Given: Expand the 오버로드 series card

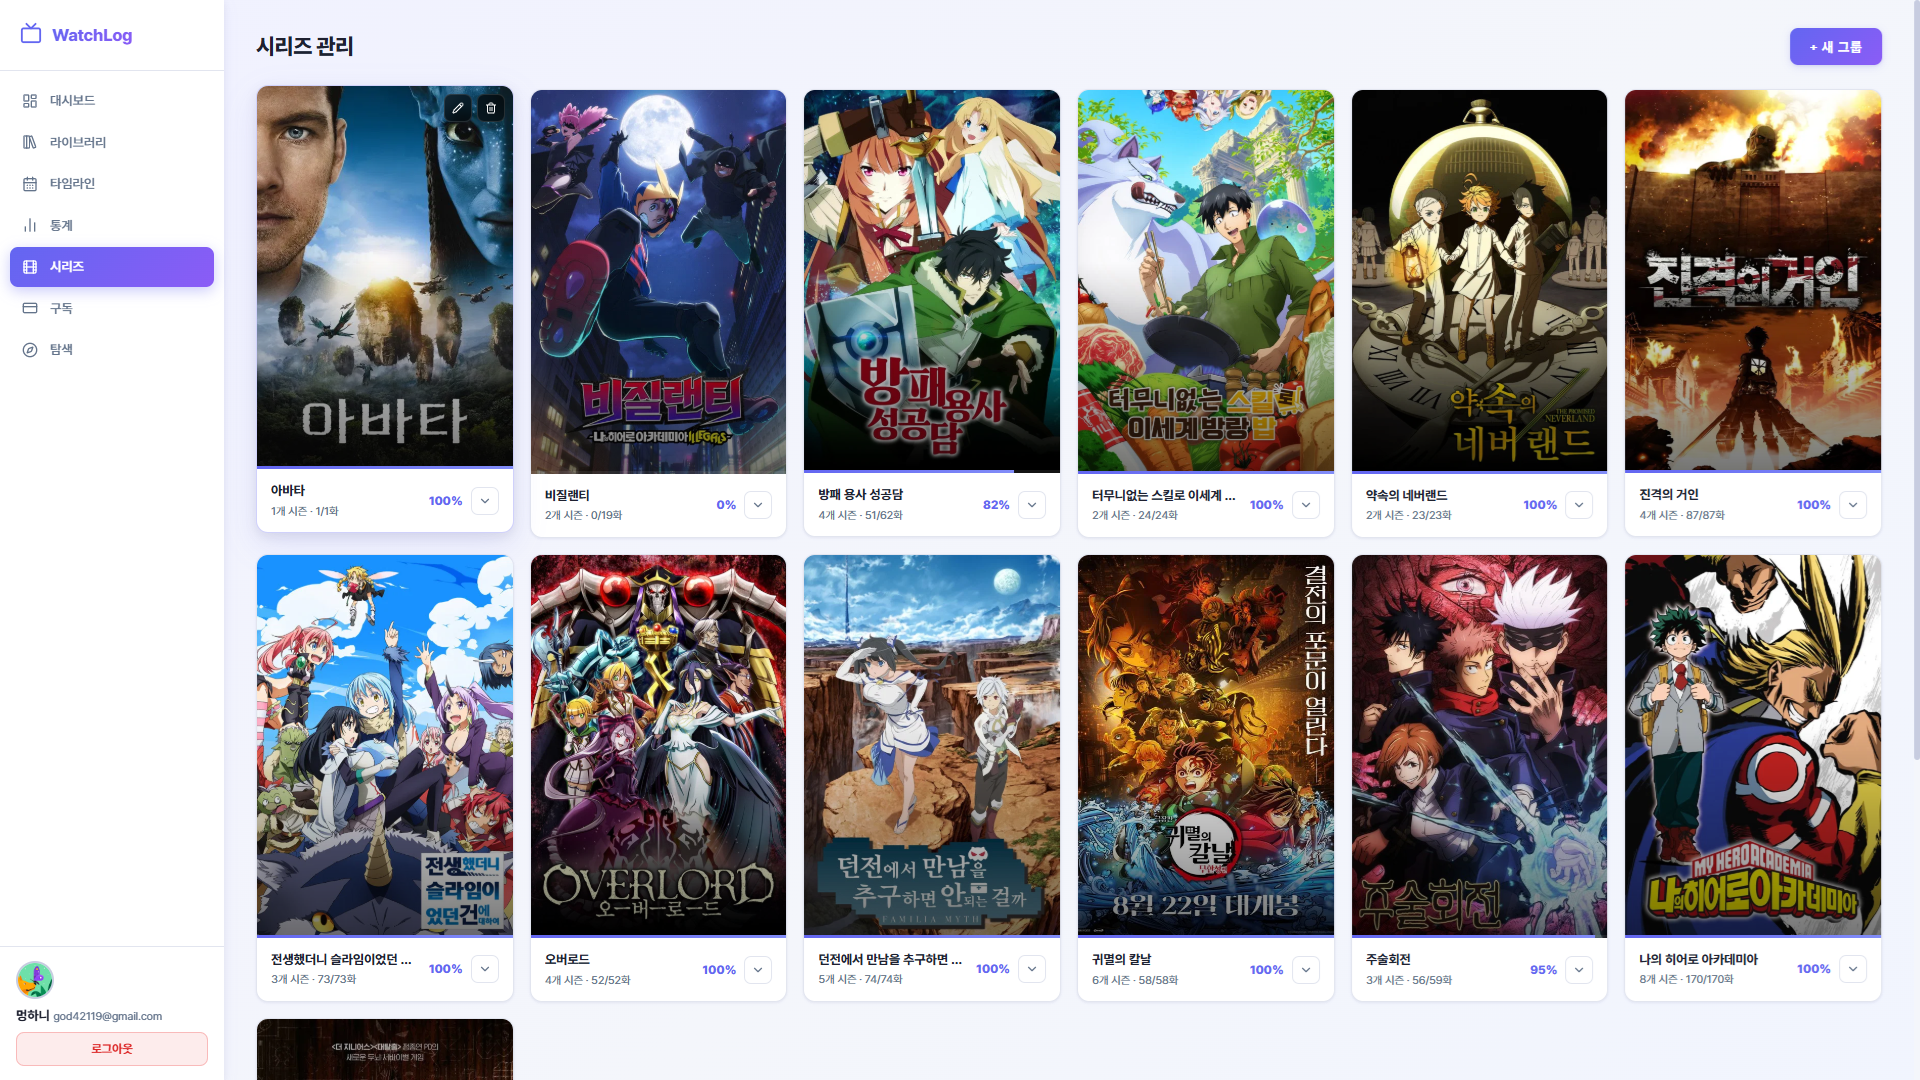Looking at the screenshot, I should 758,970.
